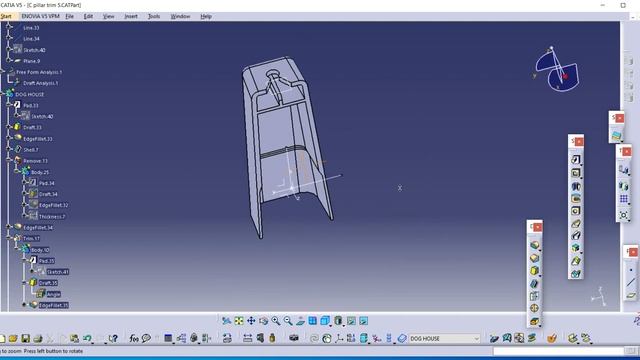The image size is (640, 360).
Task: Select the Plane reference element tool
Action: click(631, 295)
